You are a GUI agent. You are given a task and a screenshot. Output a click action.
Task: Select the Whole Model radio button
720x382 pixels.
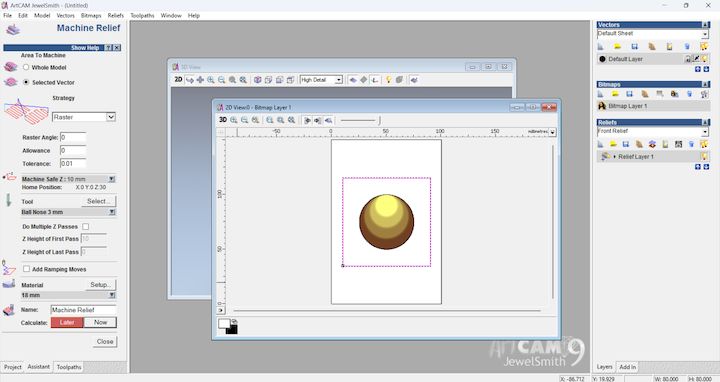point(26,67)
